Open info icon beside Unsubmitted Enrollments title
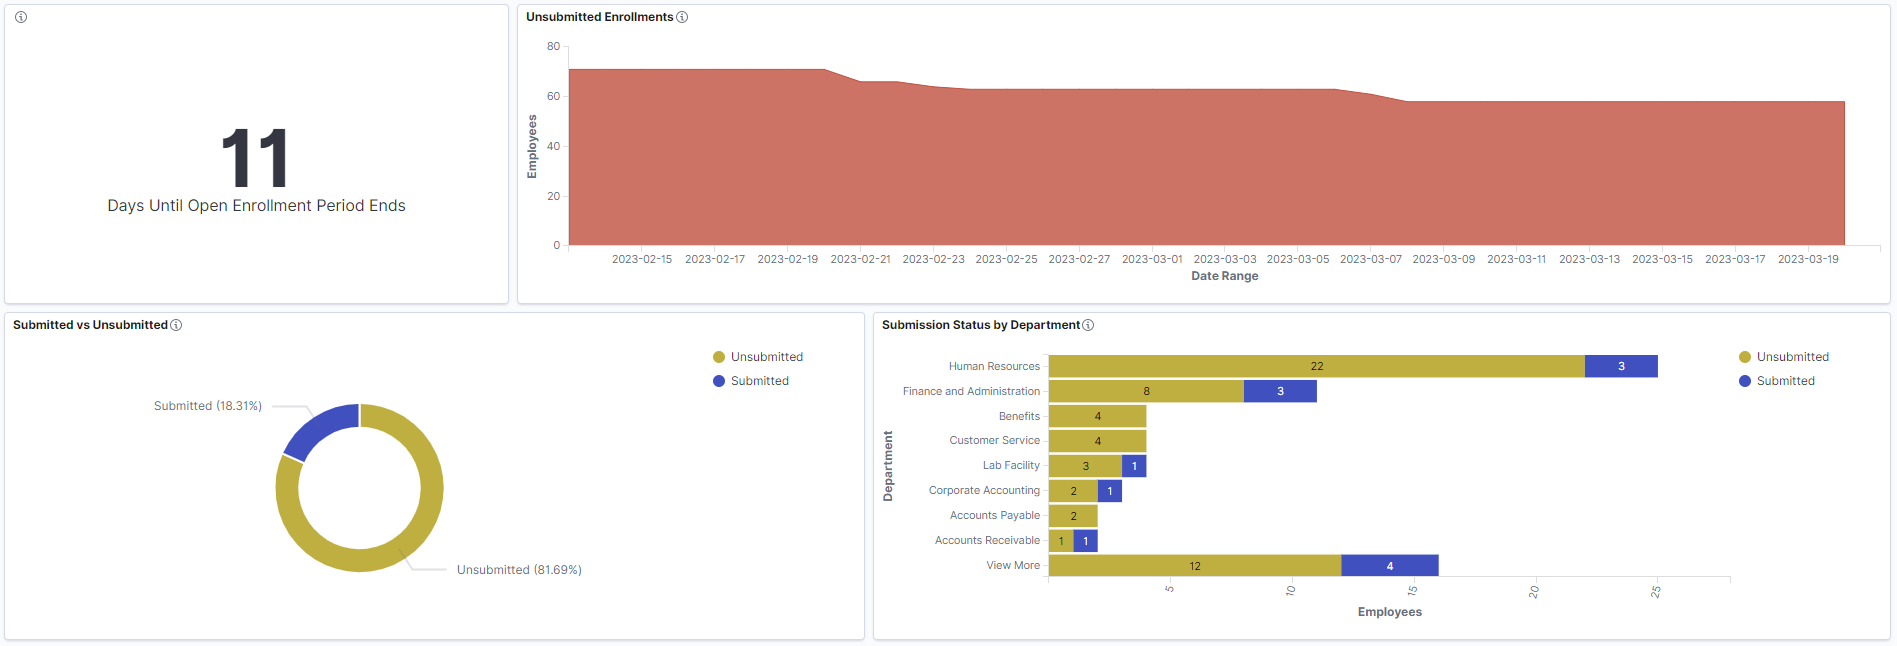Image resolution: width=1897 pixels, height=646 pixels. 682,17
